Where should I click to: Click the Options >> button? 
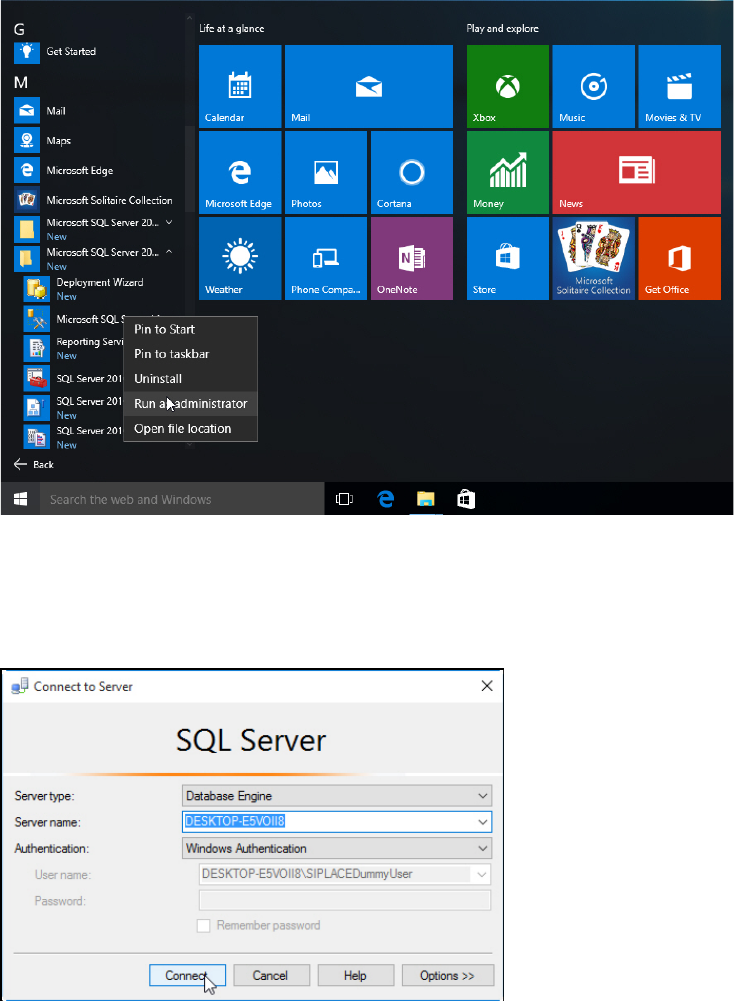click(447, 976)
